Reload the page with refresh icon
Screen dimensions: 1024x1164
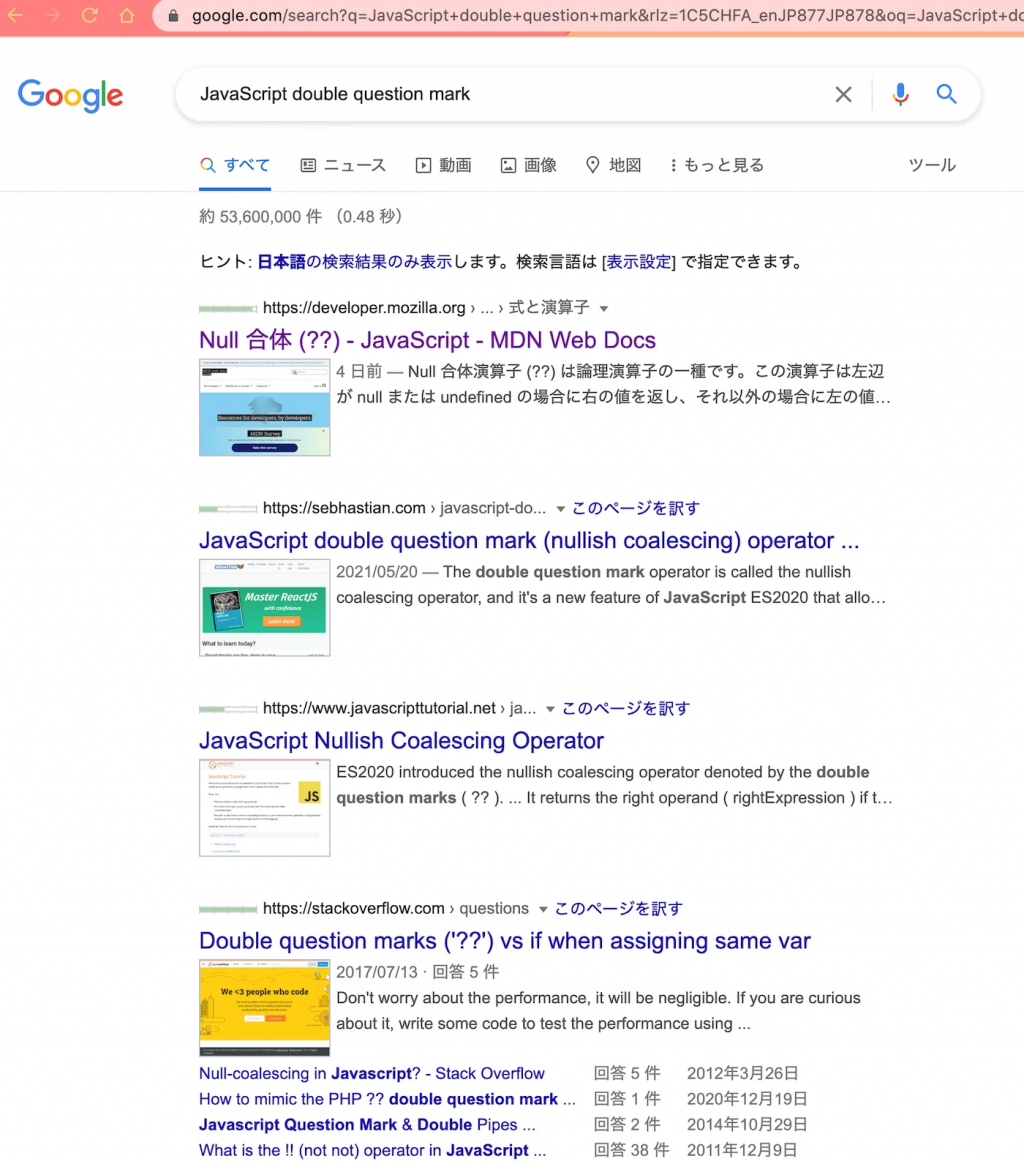point(90,15)
